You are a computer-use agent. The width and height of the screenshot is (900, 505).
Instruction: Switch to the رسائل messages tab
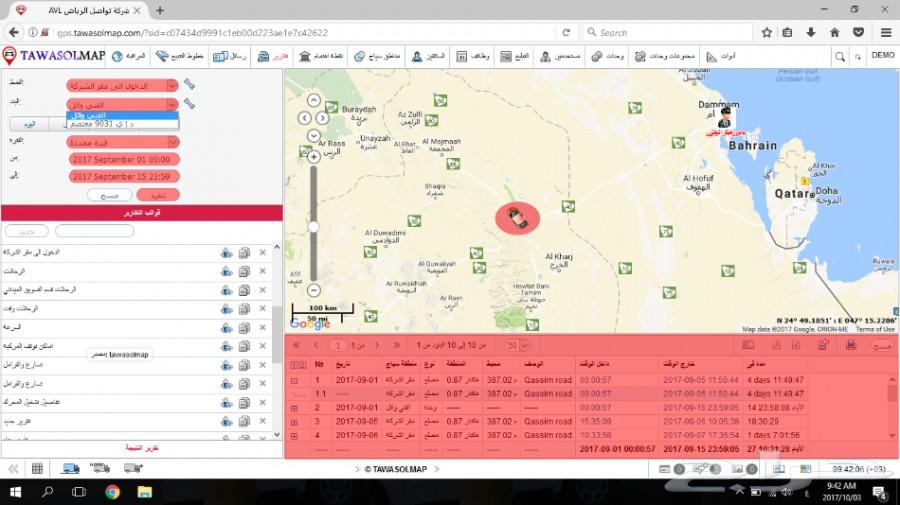pos(229,56)
